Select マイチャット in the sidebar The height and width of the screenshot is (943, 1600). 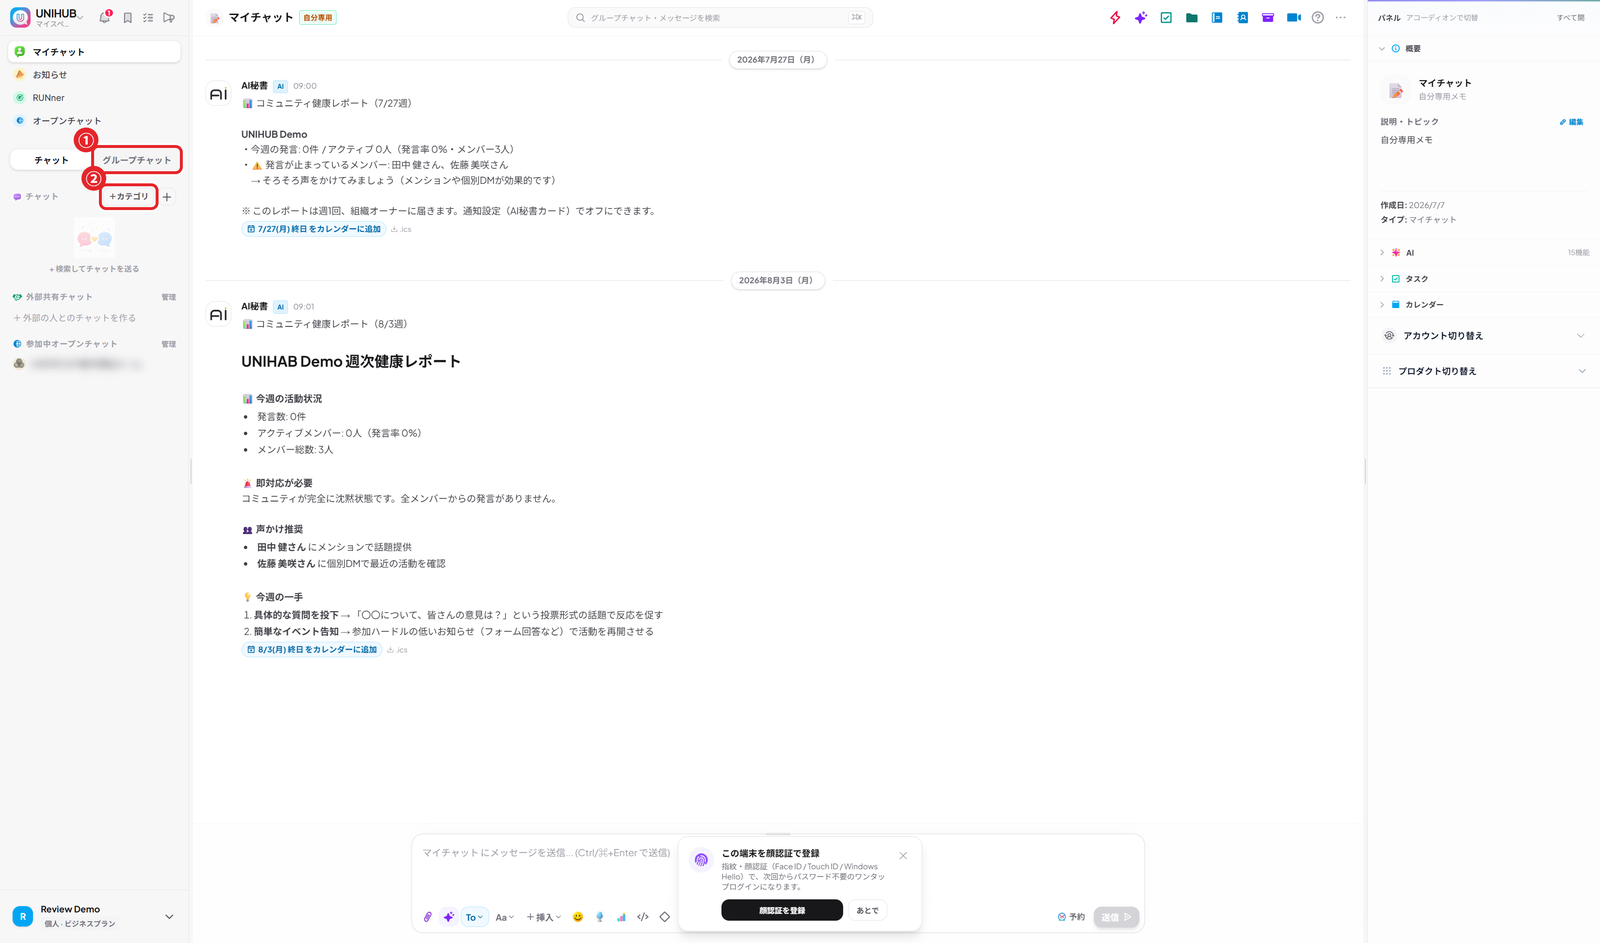click(94, 52)
